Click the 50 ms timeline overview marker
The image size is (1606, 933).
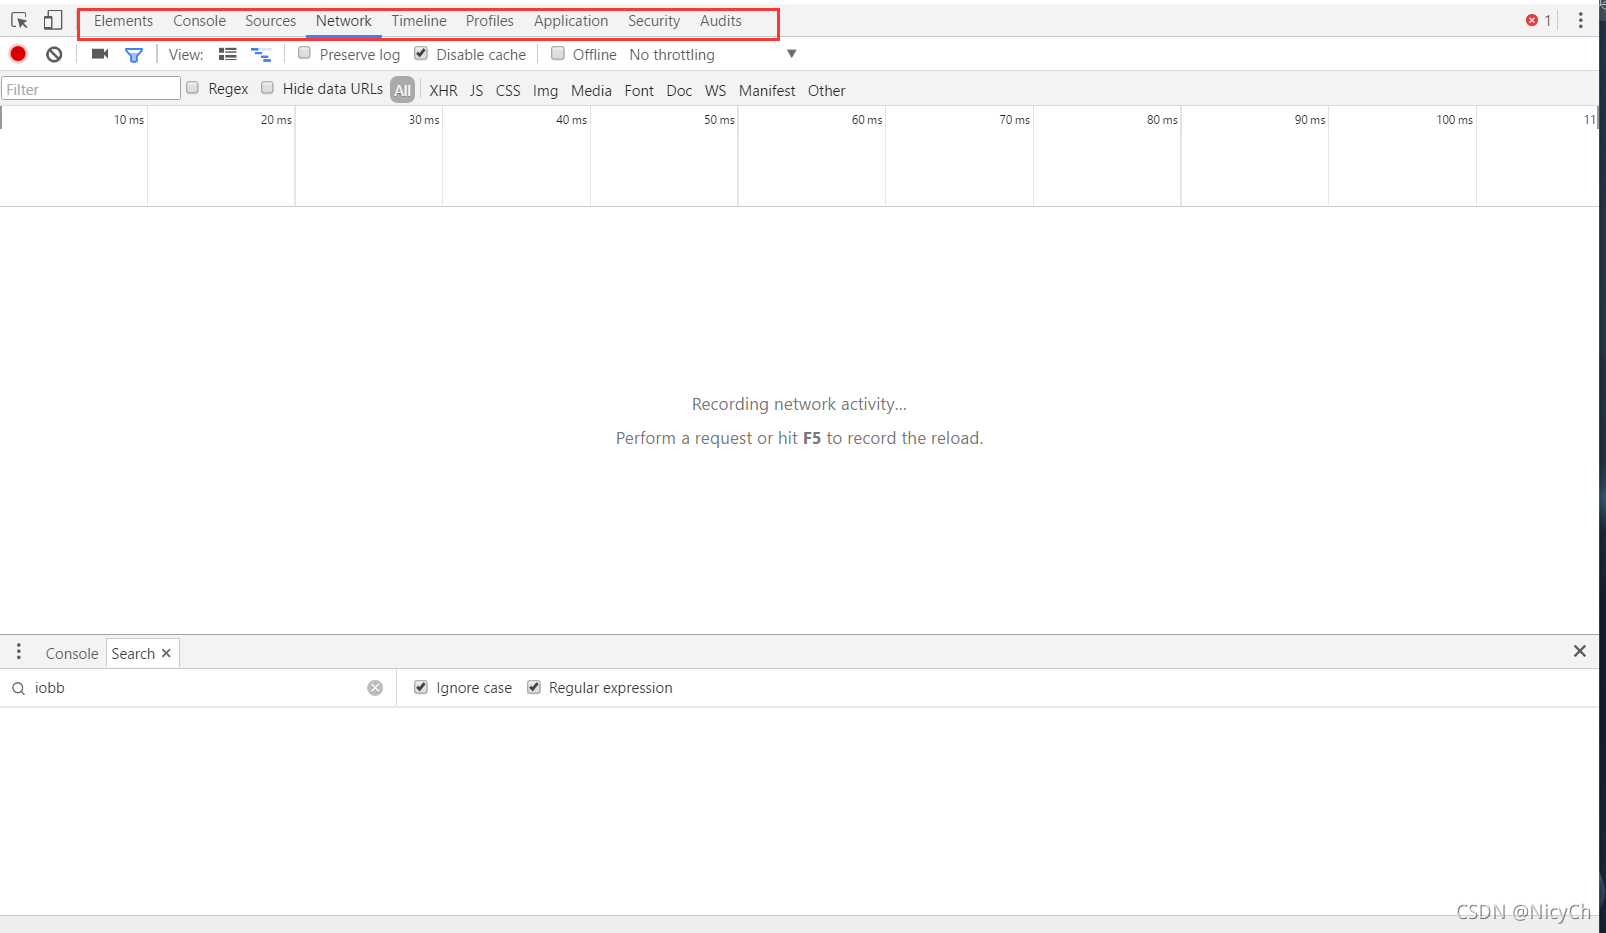(x=719, y=120)
